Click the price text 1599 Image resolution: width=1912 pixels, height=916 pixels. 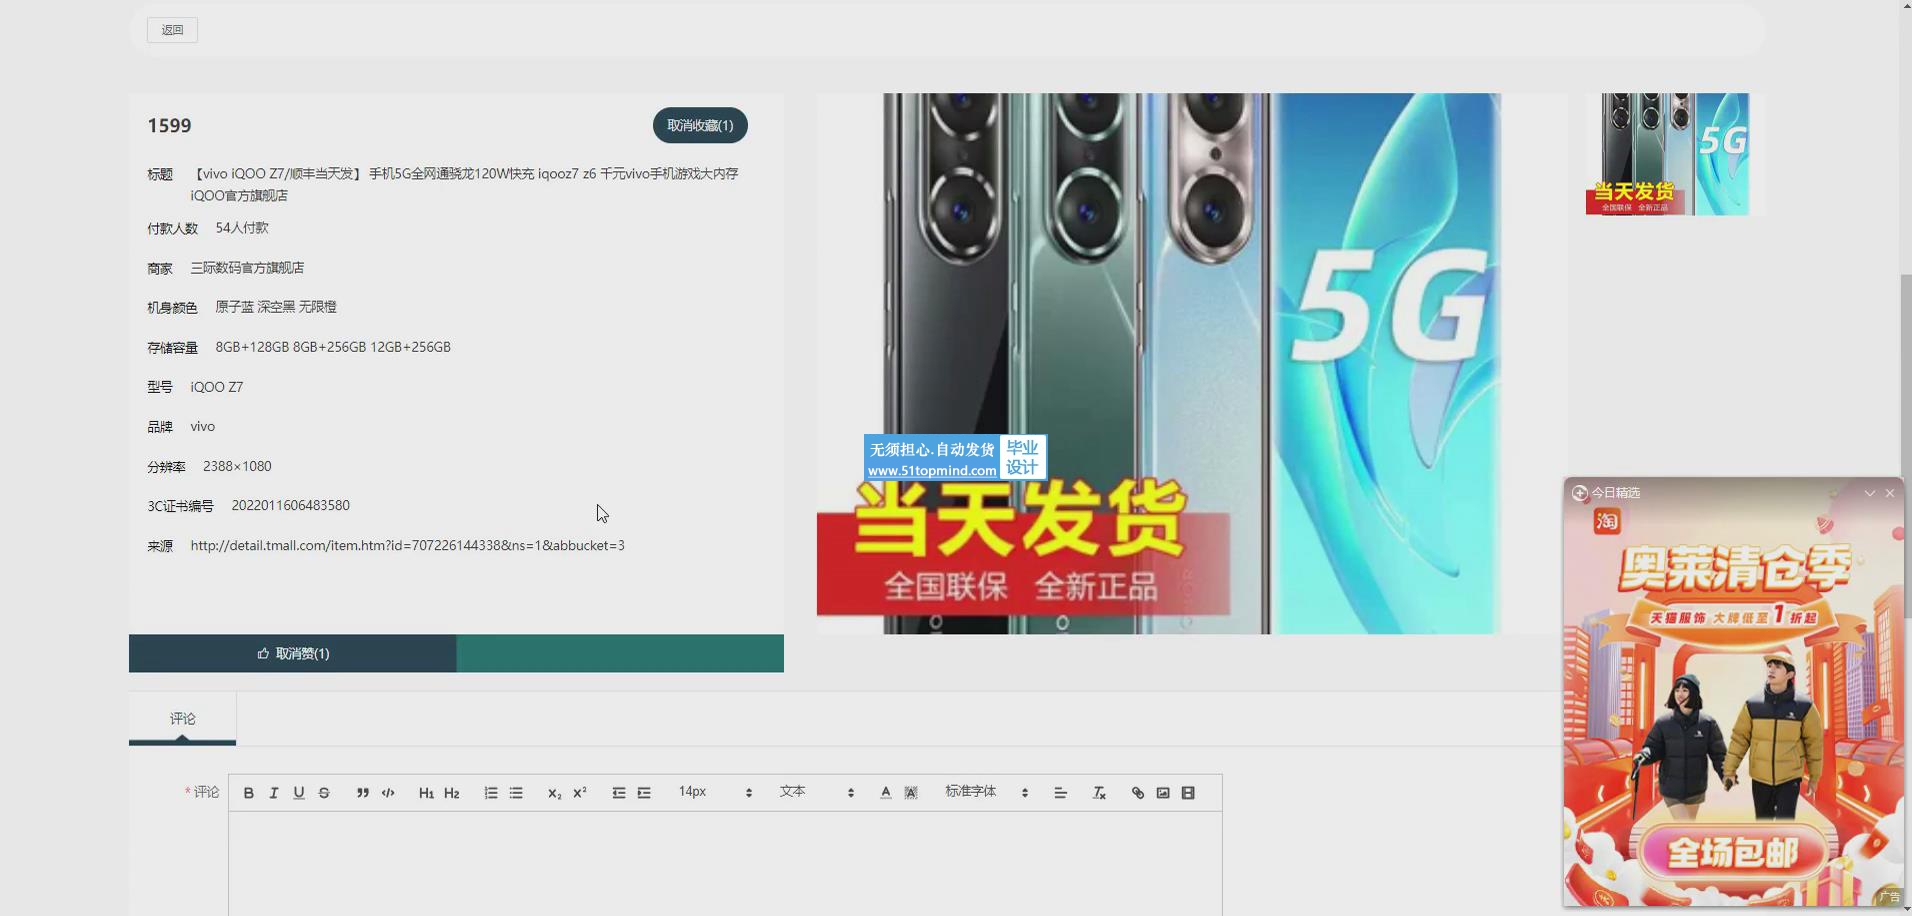(x=169, y=125)
